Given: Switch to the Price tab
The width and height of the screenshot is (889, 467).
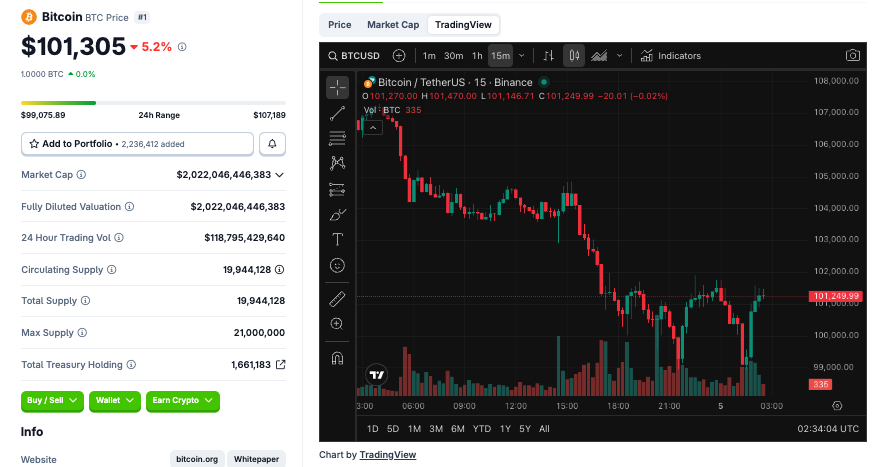Looking at the screenshot, I should [x=340, y=24].
